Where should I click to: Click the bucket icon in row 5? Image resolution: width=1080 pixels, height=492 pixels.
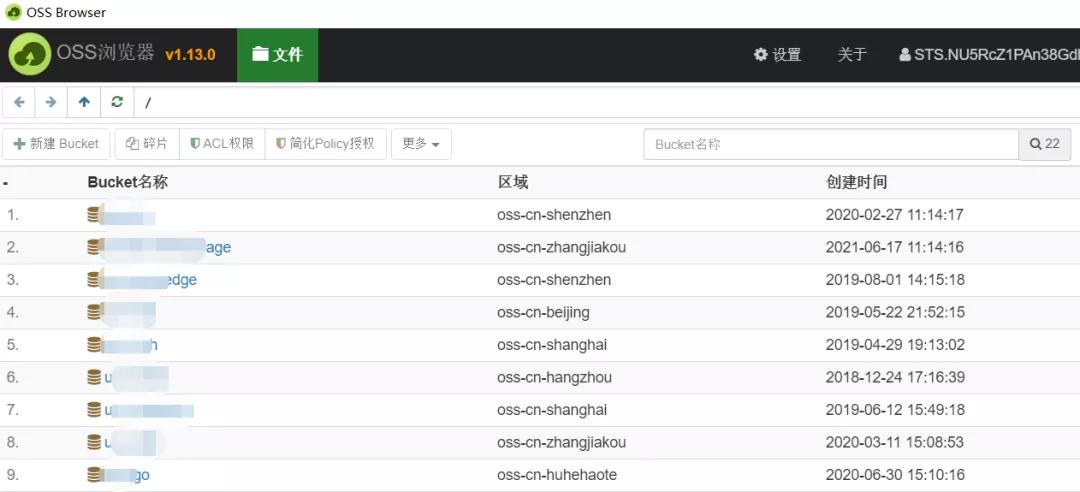coord(94,344)
